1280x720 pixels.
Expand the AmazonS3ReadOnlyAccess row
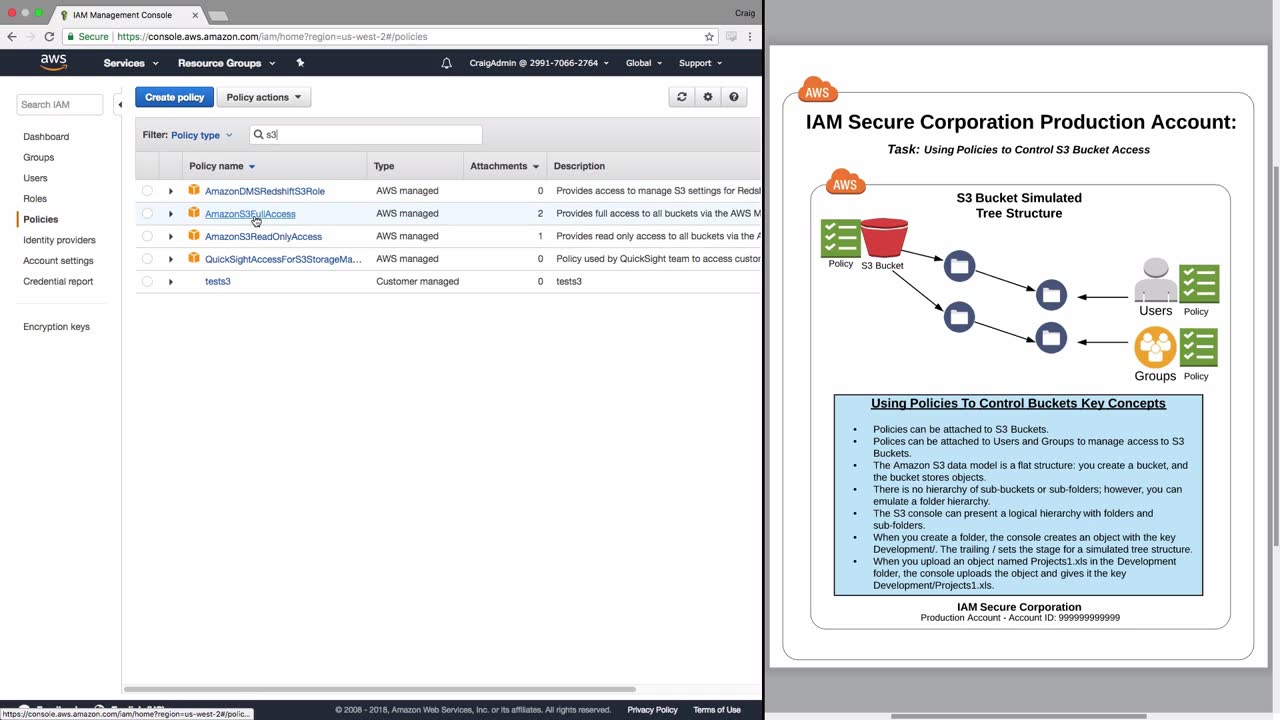[x=171, y=237]
